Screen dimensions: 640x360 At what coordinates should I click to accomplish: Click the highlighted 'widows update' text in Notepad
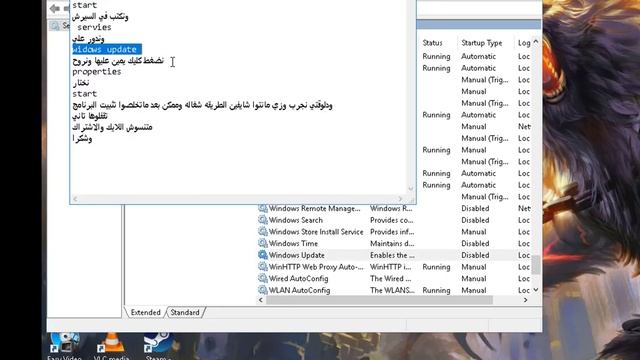click(107, 49)
